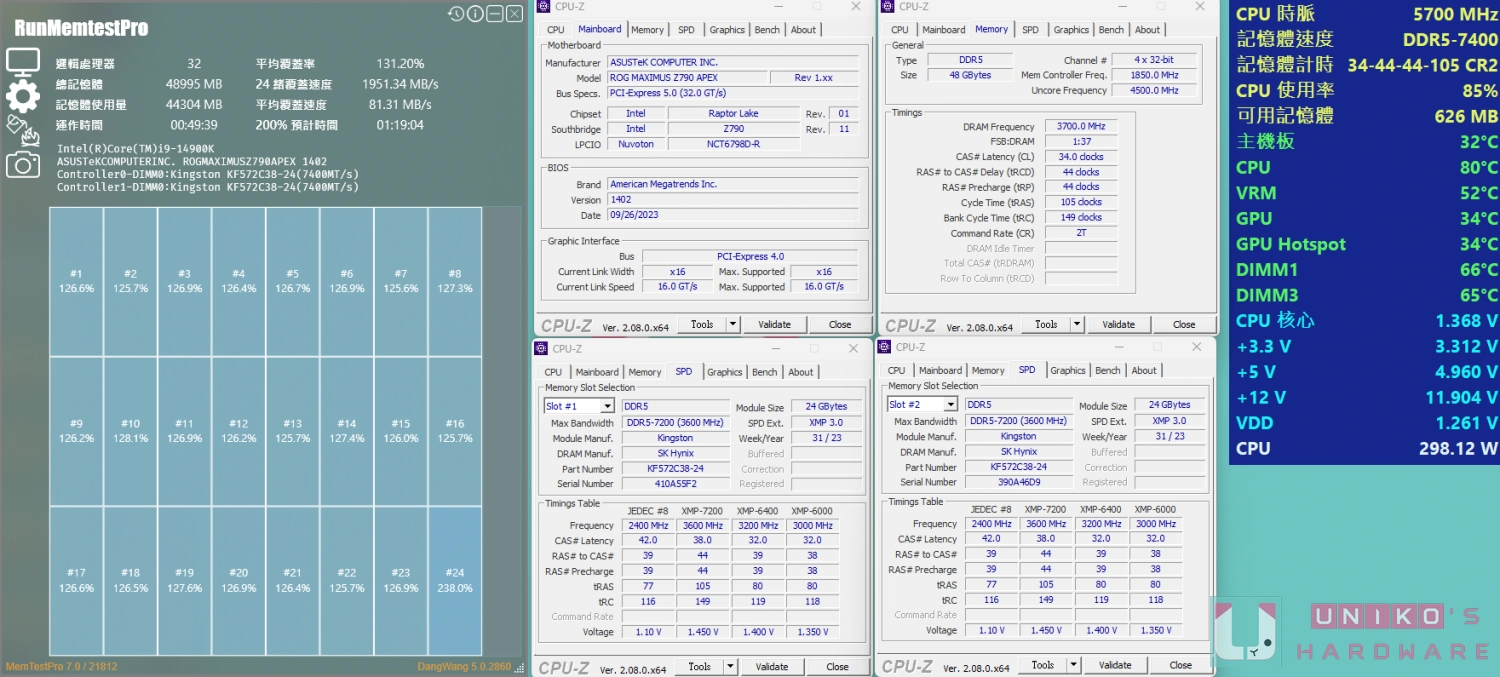Click Validate in the Mainboard CPU-Z window
1500x677 pixels.
[774, 324]
